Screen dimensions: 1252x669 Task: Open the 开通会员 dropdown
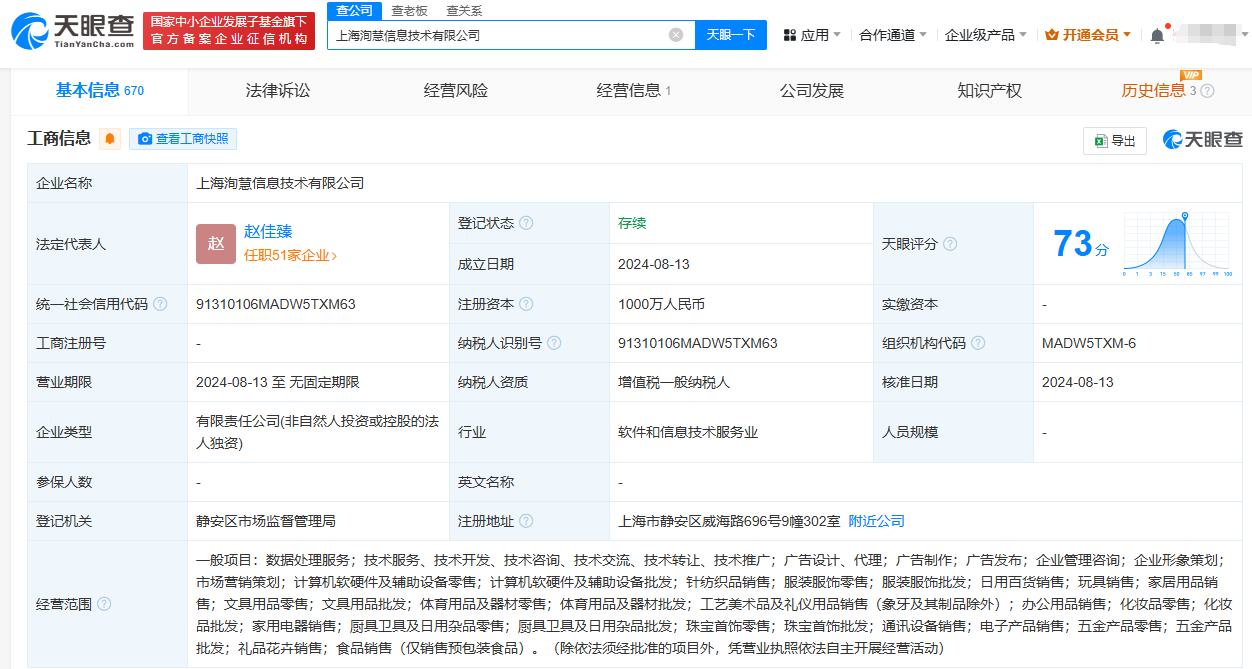coord(1088,35)
